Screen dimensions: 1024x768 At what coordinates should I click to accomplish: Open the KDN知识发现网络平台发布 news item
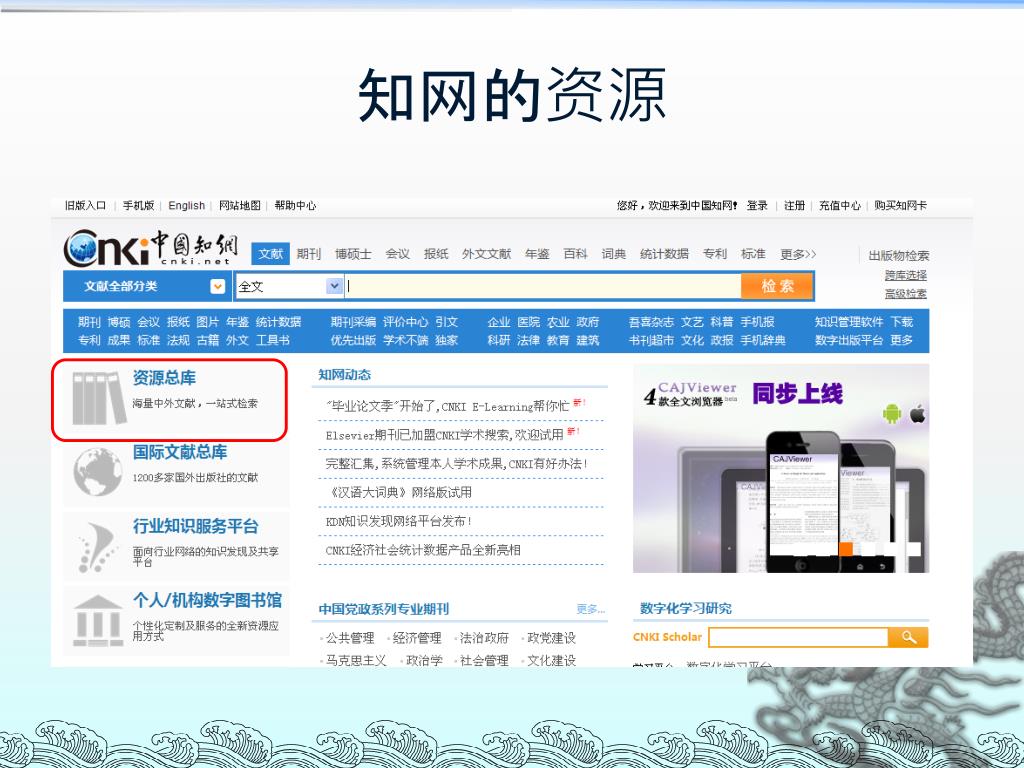coord(398,521)
